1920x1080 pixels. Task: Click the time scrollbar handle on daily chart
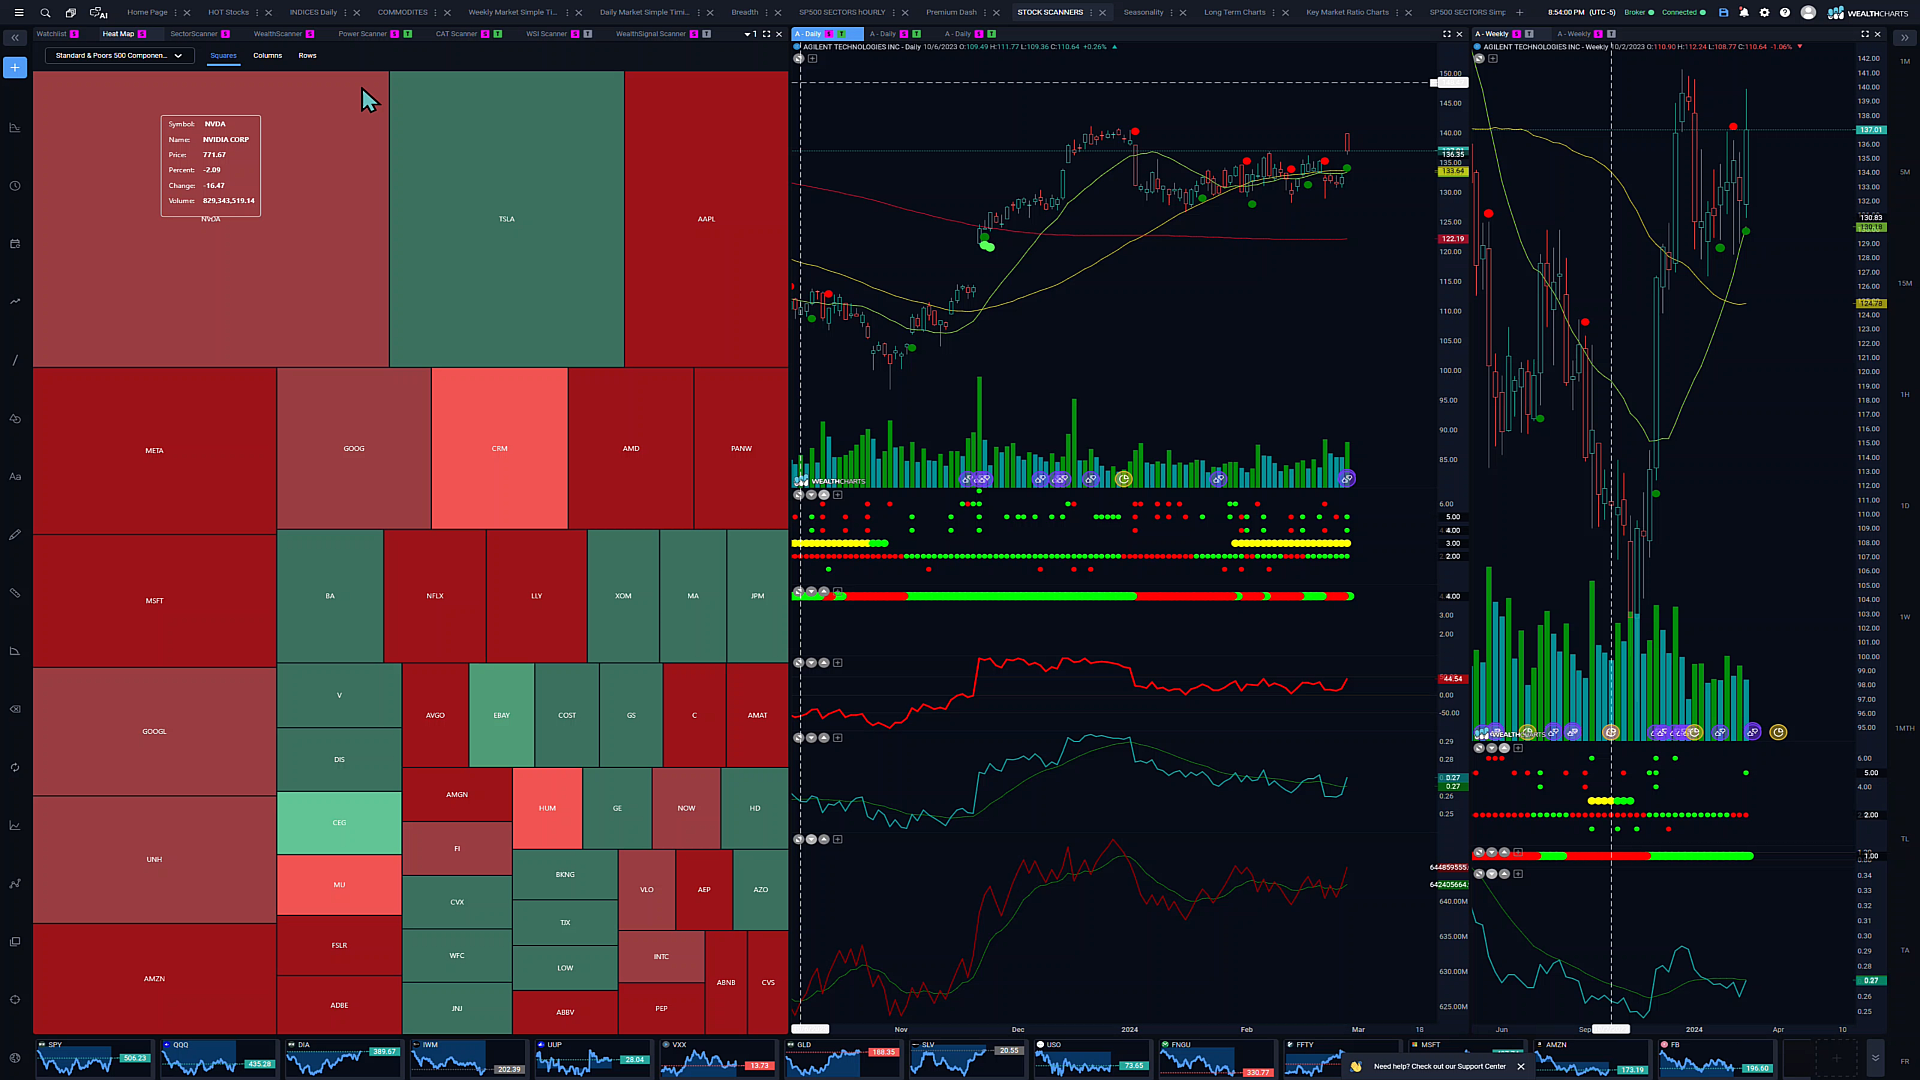[810, 1029]
